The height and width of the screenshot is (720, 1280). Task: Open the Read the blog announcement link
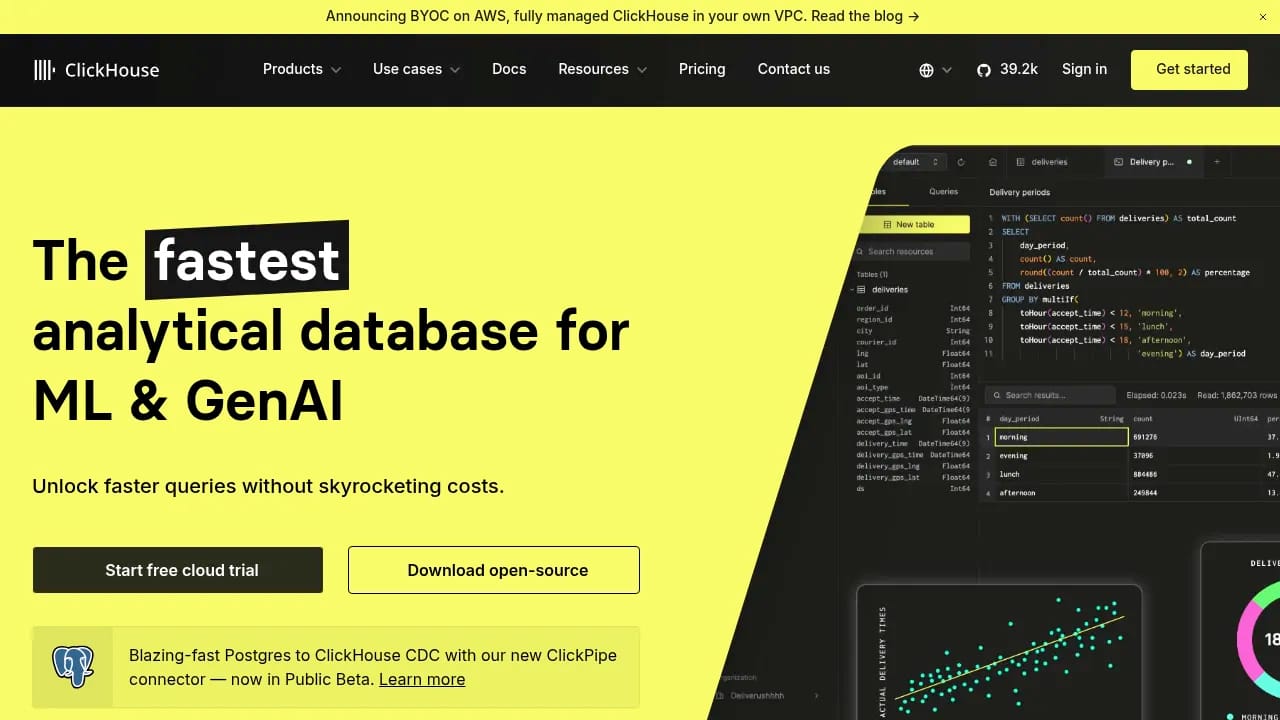865,16
